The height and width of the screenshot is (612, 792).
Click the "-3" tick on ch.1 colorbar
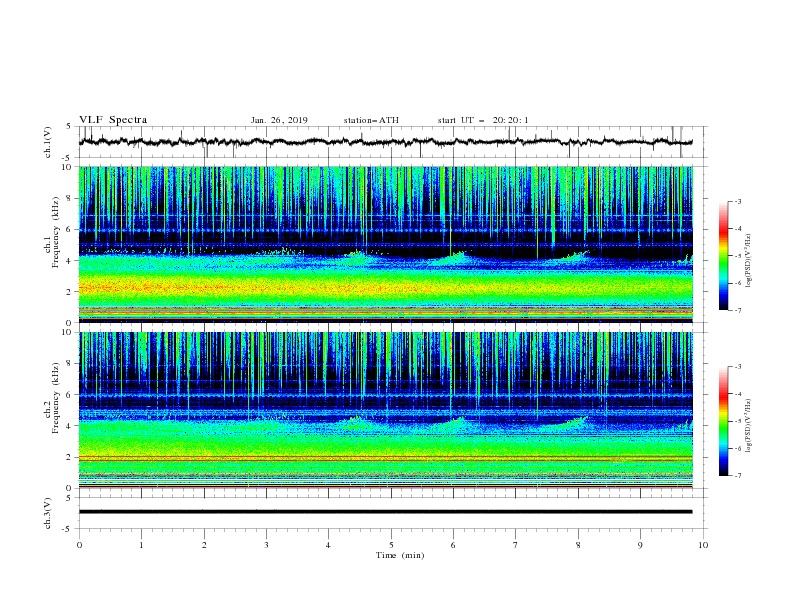[x=737, y=201]
